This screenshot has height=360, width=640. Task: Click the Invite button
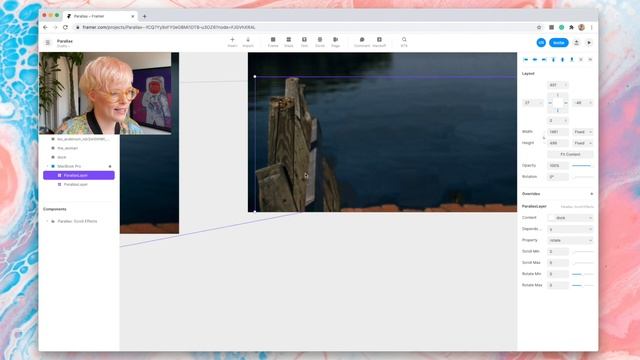pos(558,42)
